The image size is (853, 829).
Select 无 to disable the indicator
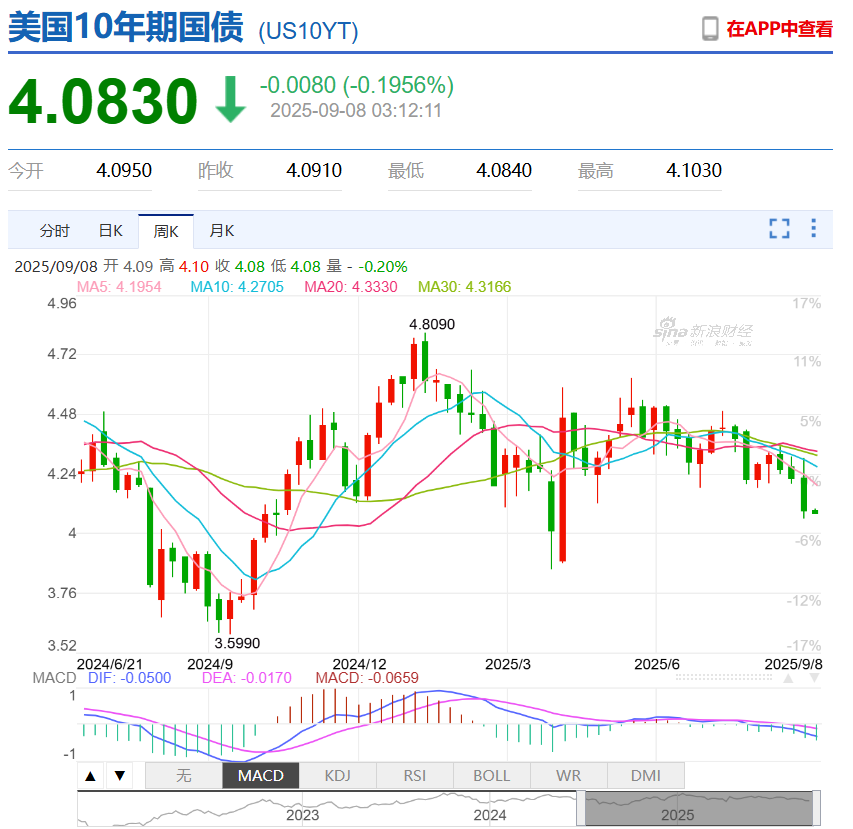pyautogui.click(x=183, y=775)
